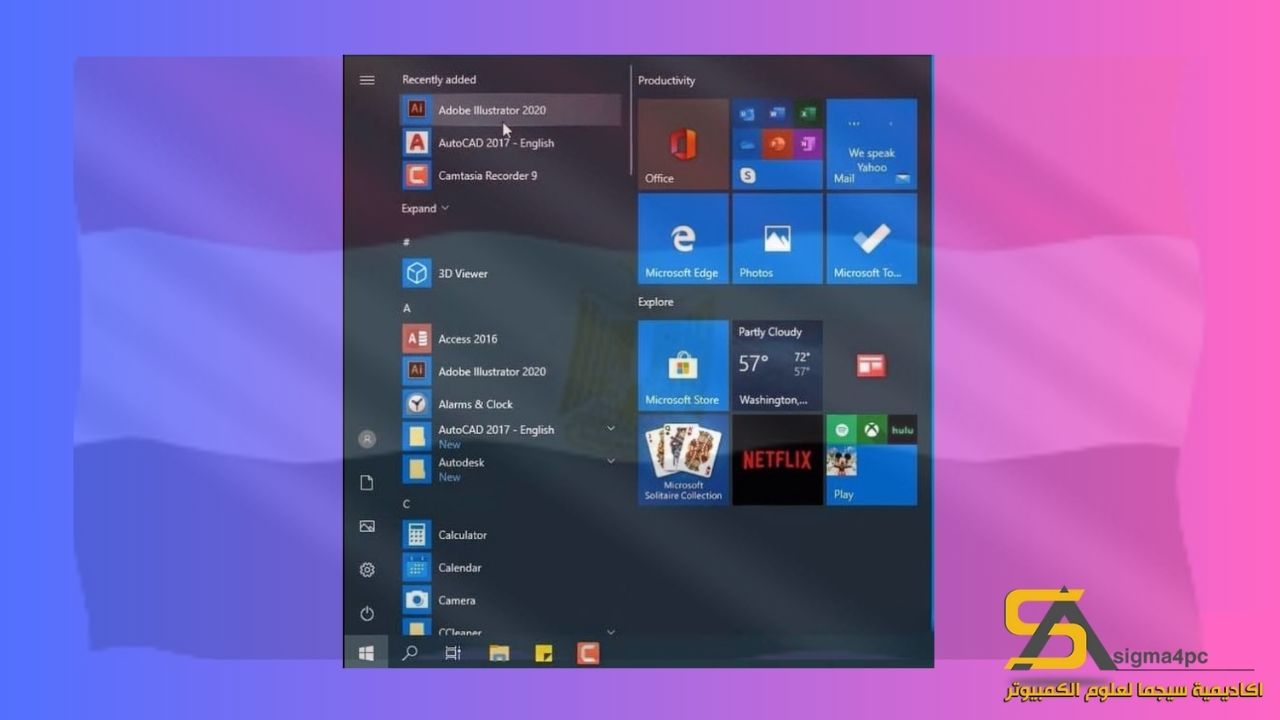
Task: Open the Office apps group tile
Action: [777, 144]
